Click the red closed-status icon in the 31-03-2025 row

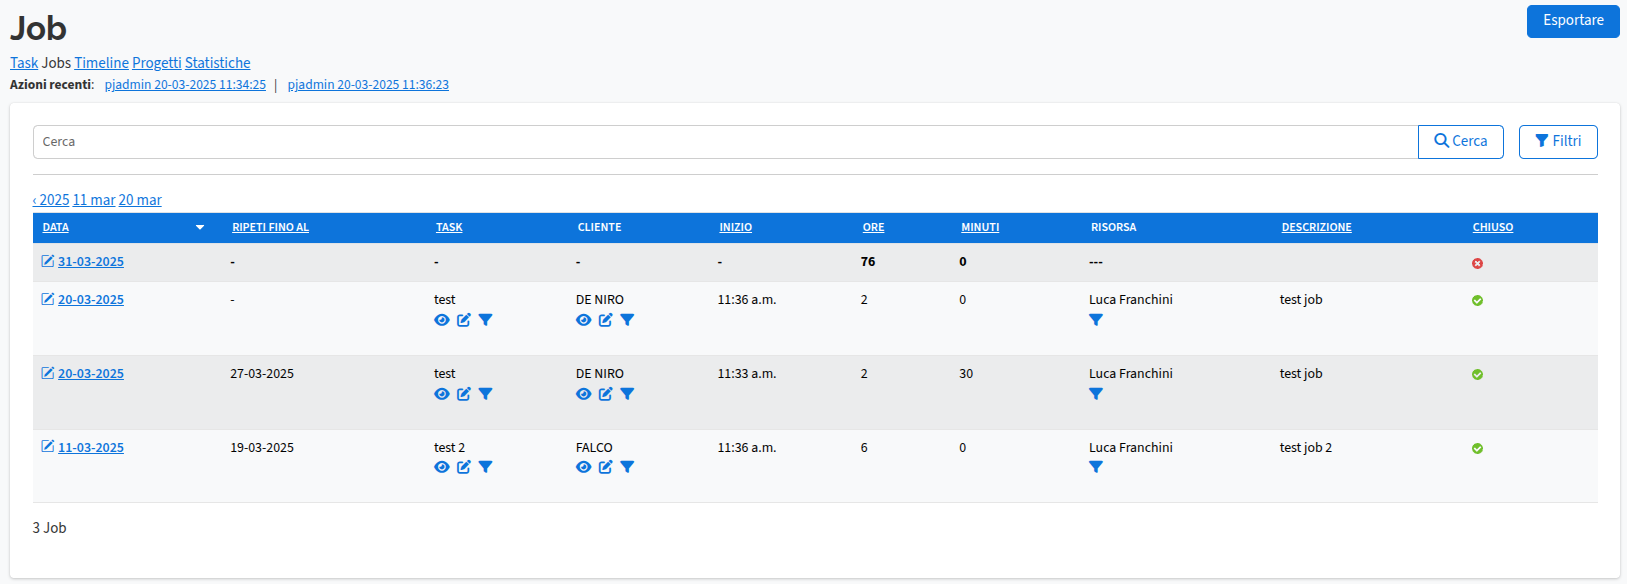point(1477,263)
